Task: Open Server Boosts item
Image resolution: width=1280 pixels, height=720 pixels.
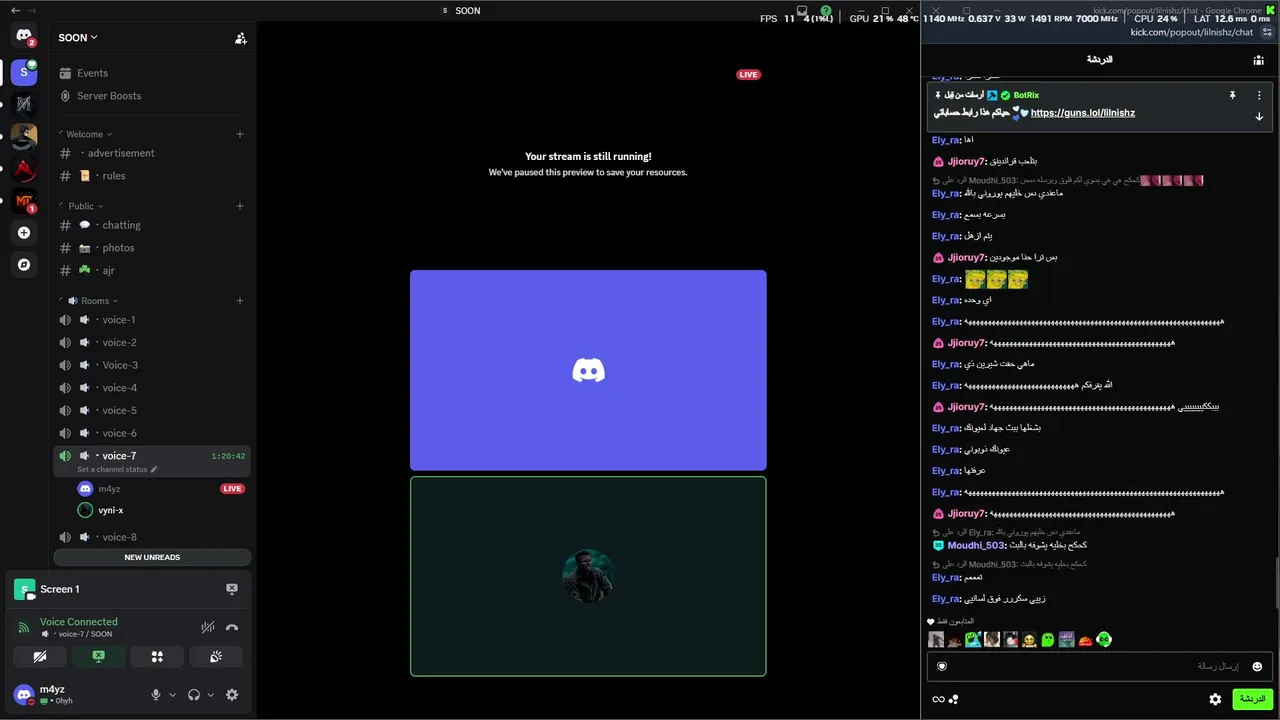Action: click(x=152, y=96)
